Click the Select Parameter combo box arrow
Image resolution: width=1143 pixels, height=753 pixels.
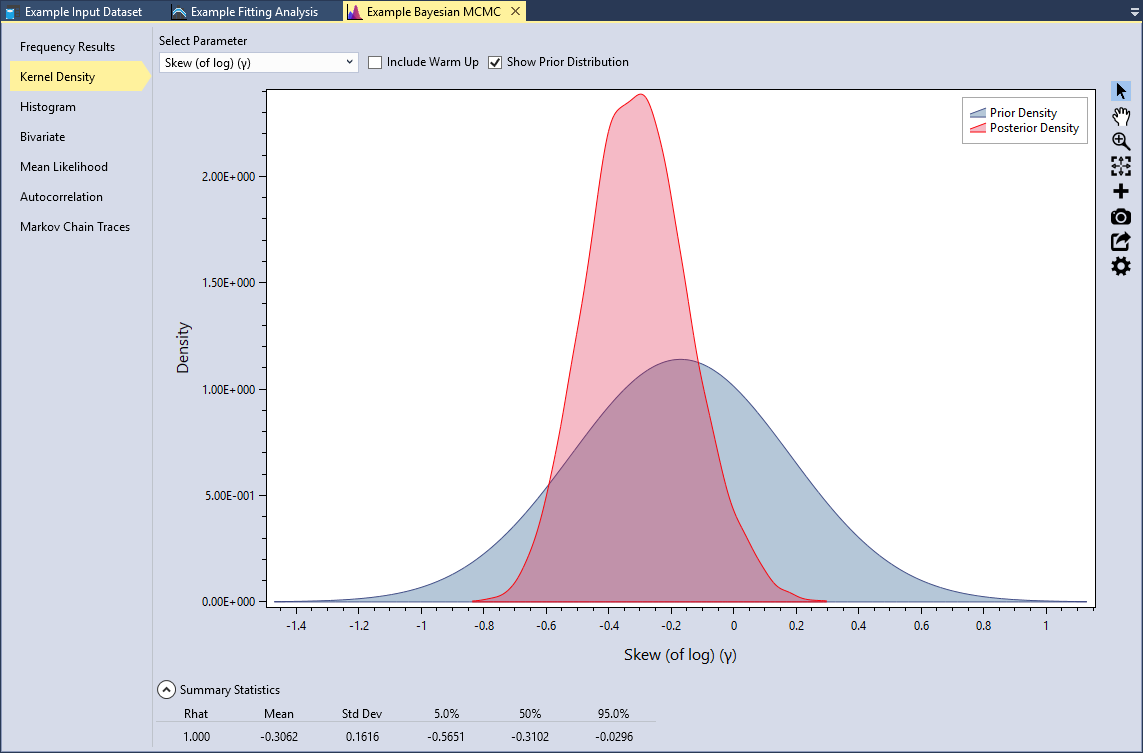click(x=348, y=62)
